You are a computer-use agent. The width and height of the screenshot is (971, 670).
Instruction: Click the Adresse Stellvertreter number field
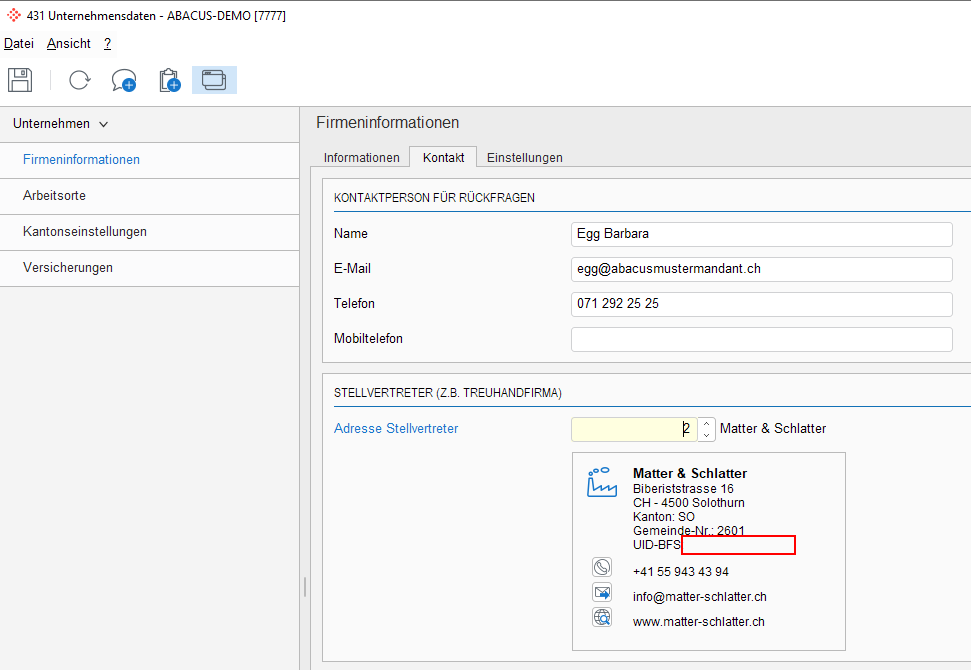[x=634, y=429]
